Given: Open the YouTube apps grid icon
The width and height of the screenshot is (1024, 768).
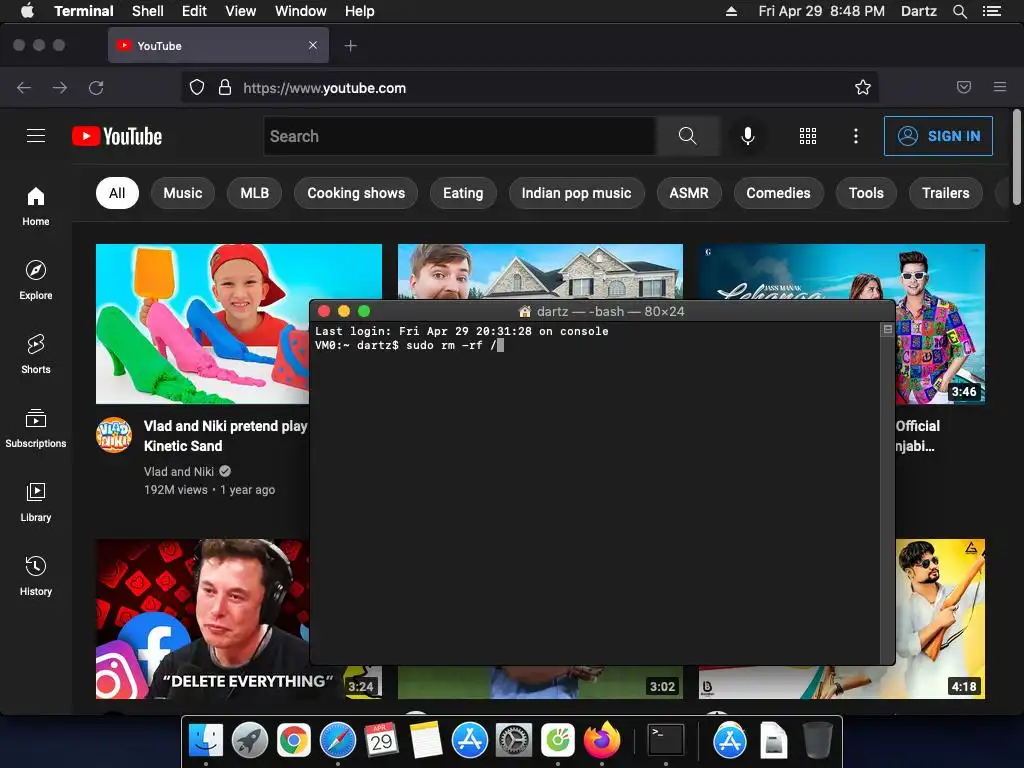Looking at the screenshot, I should [808, 136].
